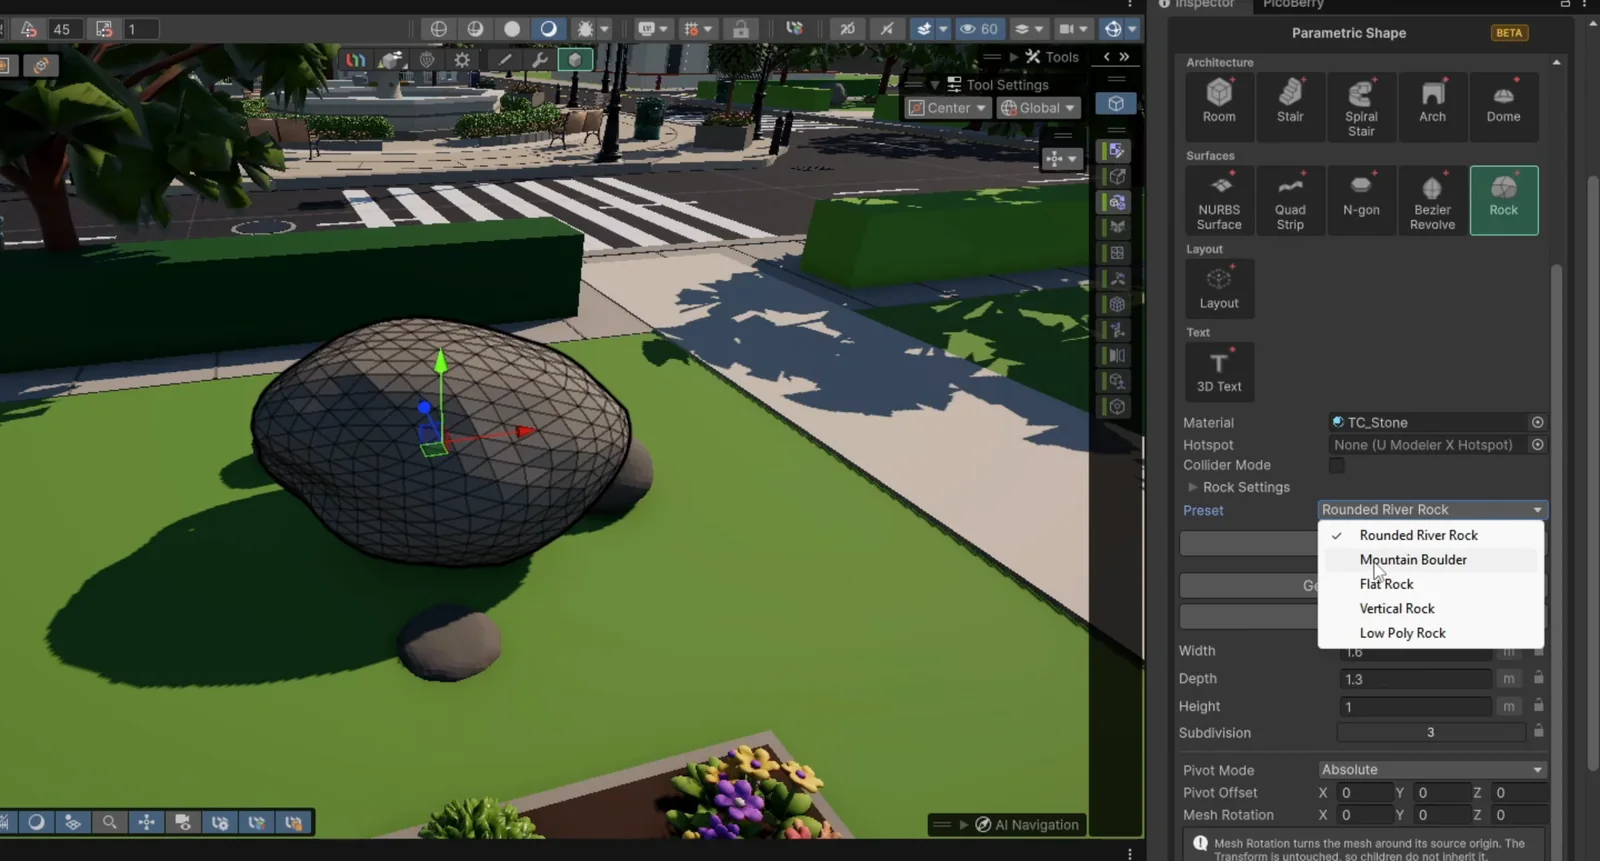Image resolution: width=1600 pixels, height=861 pixels.
Task: Choose Low Poly Rock preset
Action: pos(1431,633)
